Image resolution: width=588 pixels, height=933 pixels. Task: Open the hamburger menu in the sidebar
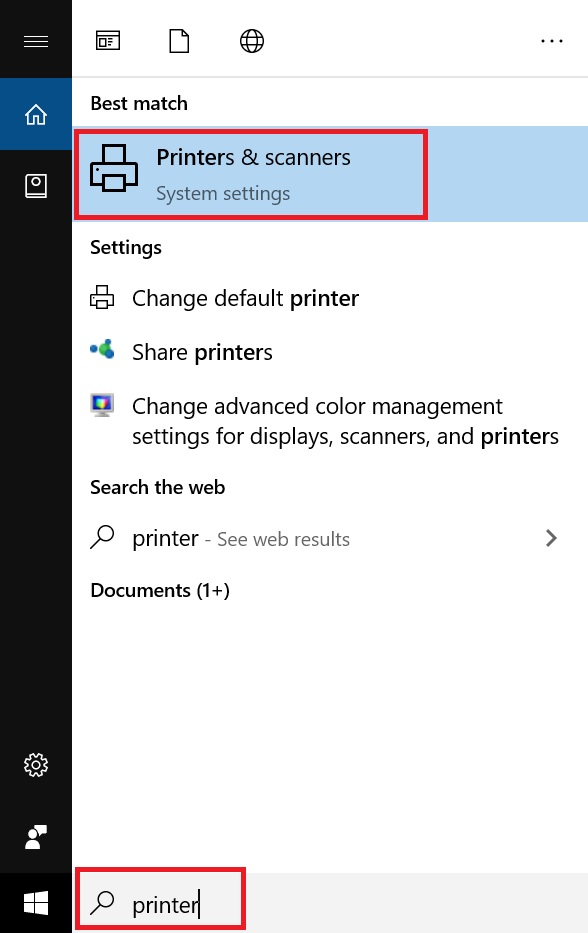(36, 41)
